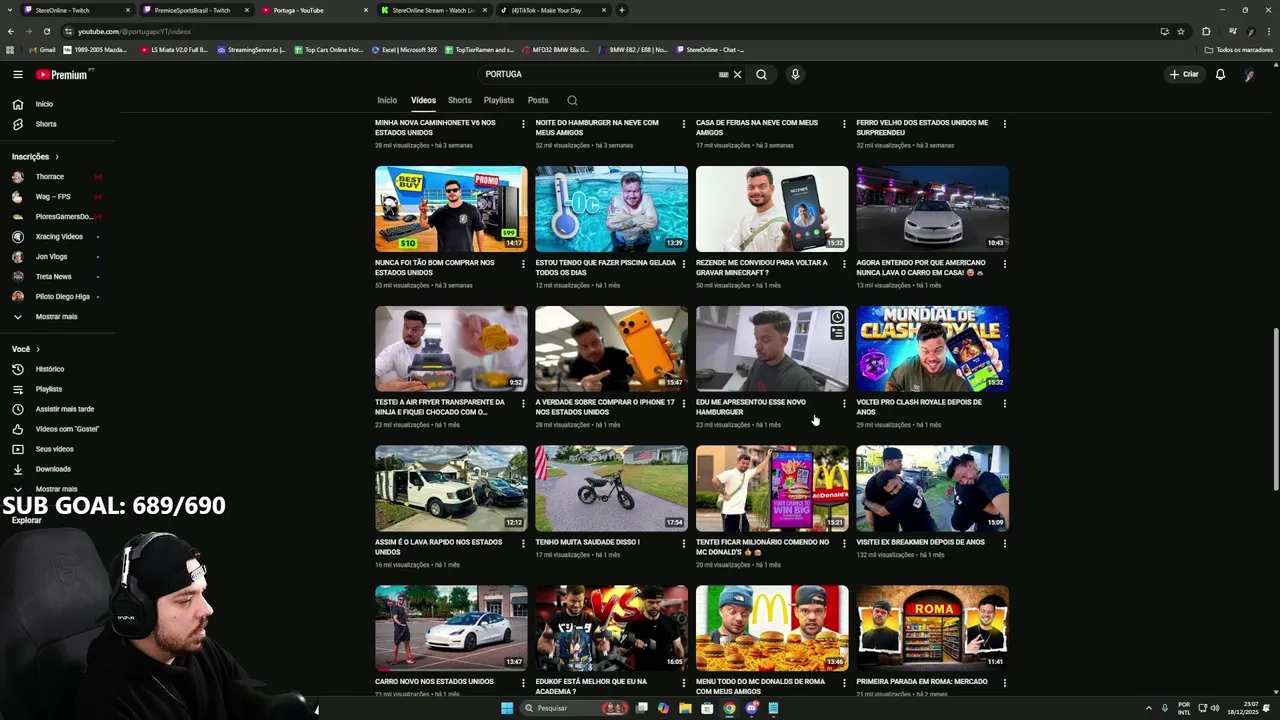This screenshot has width=1280, height=720.
Task: Open Chrome extensions puzzle icon
Action: (1206, 31)
